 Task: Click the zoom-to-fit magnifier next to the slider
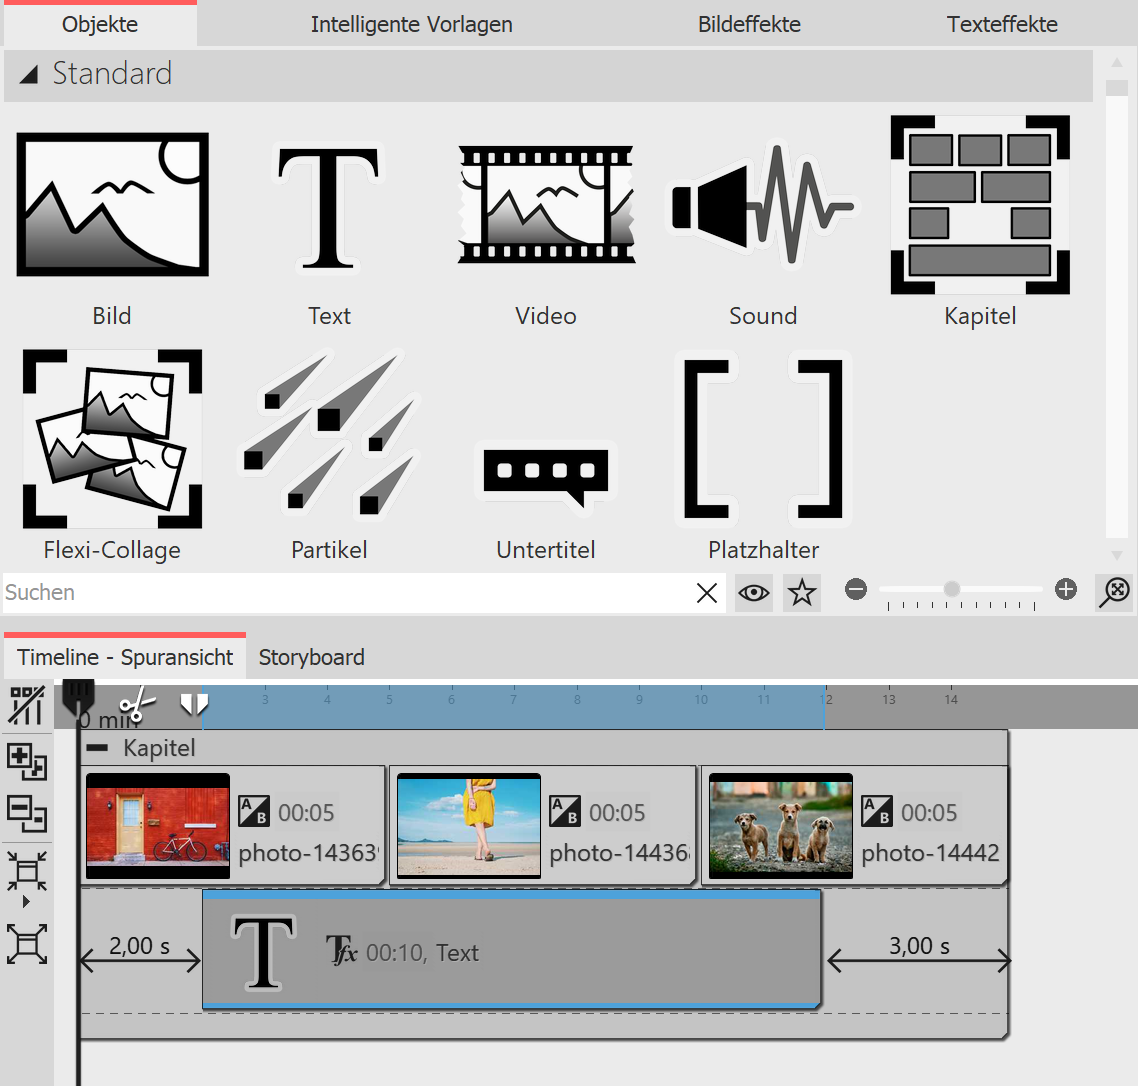click(x=1114, y=592)
